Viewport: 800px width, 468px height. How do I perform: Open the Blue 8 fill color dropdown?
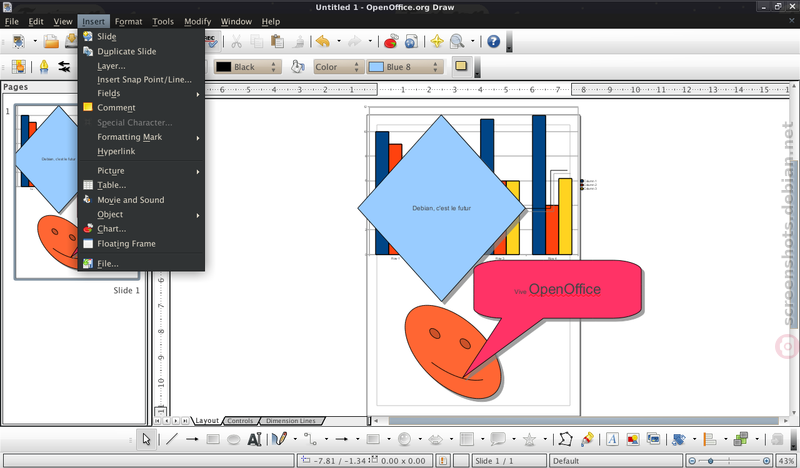coord(405,67)
